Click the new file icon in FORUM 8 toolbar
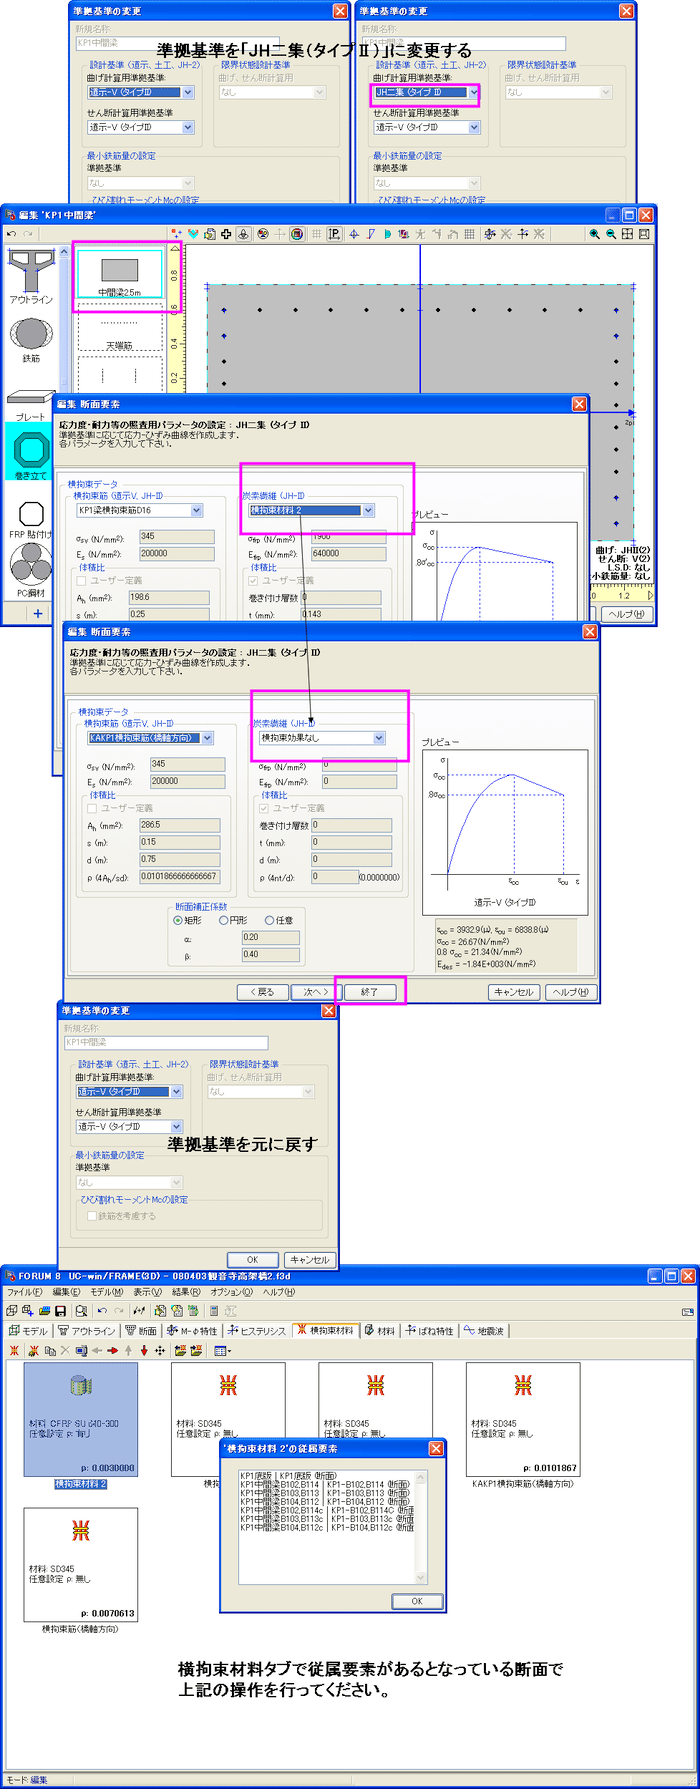 (11, 1310)
